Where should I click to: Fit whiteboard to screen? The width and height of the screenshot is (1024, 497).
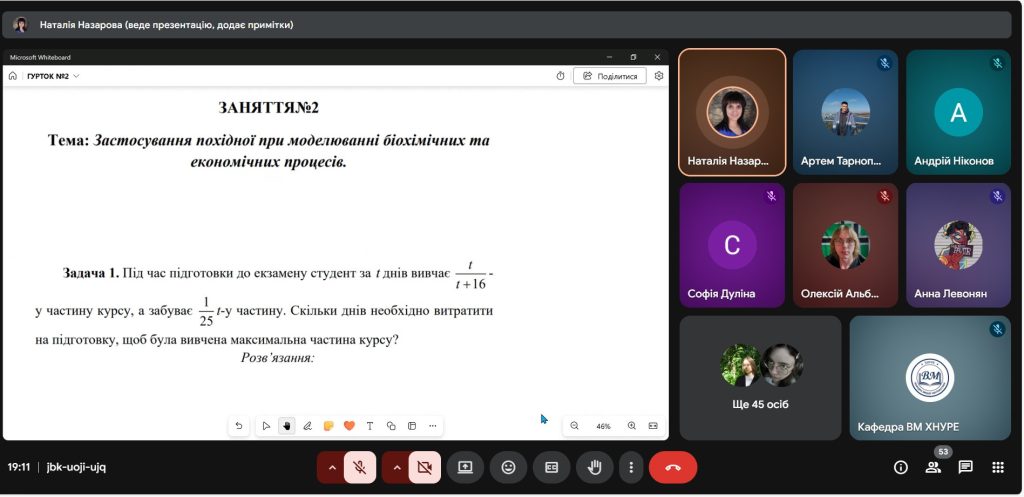coord(653,426)
